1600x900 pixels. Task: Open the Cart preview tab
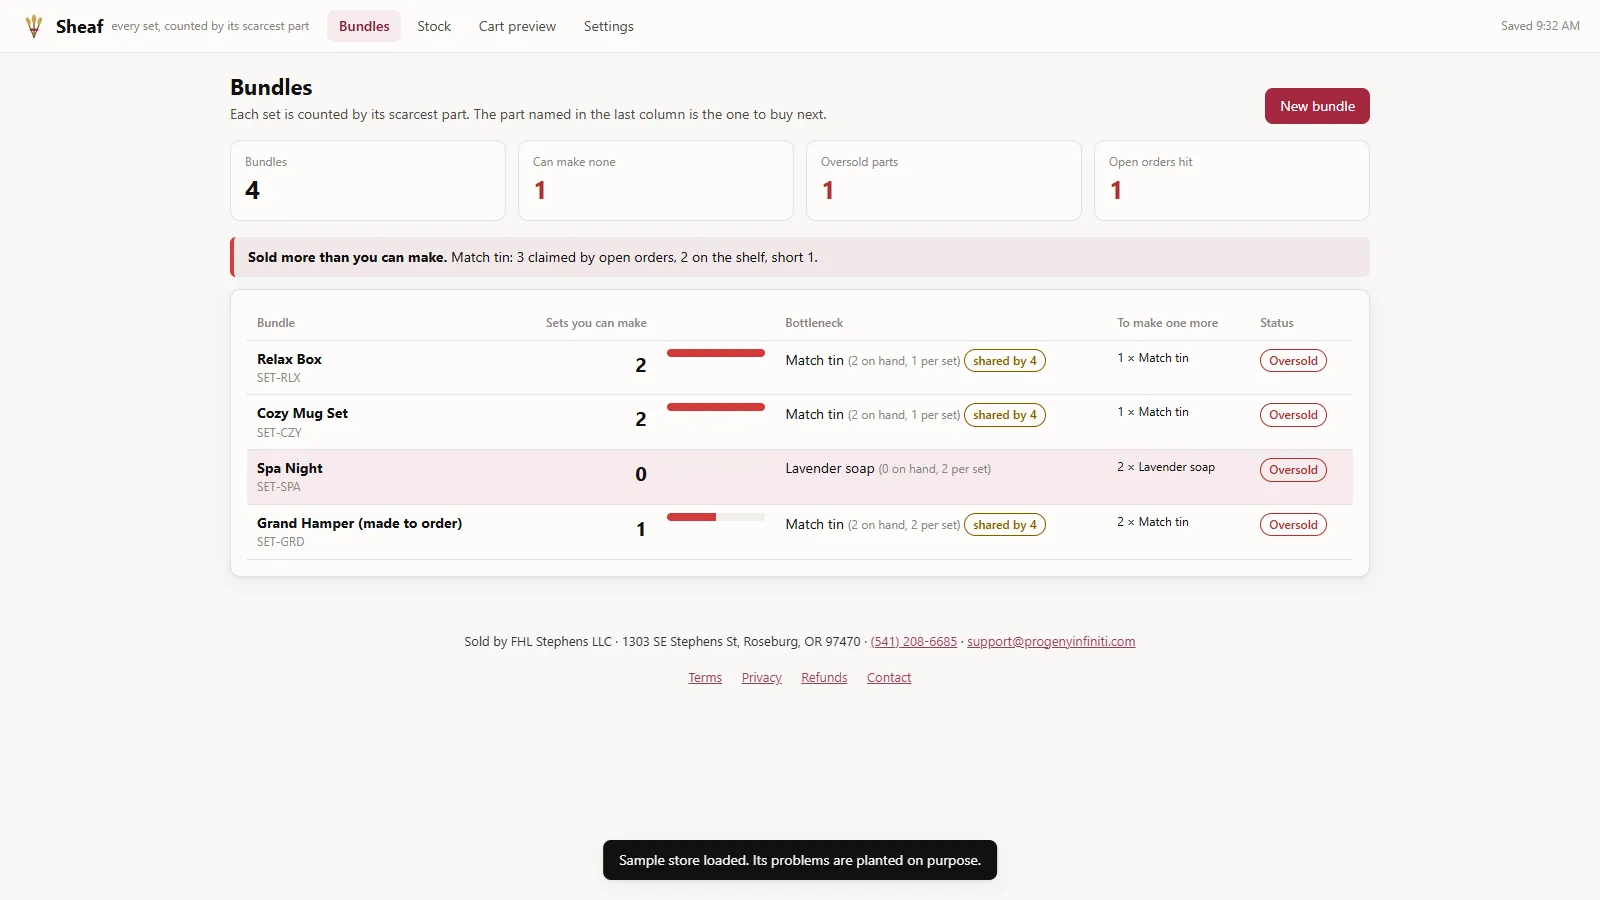click(x=517, y=26)
